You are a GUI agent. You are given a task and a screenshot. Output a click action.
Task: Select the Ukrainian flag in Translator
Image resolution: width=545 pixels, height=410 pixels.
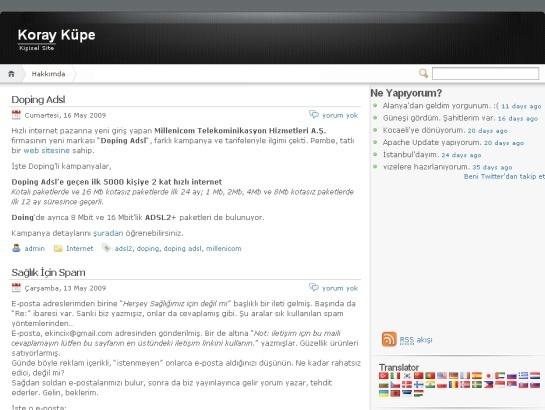click(x=383, y=393)
